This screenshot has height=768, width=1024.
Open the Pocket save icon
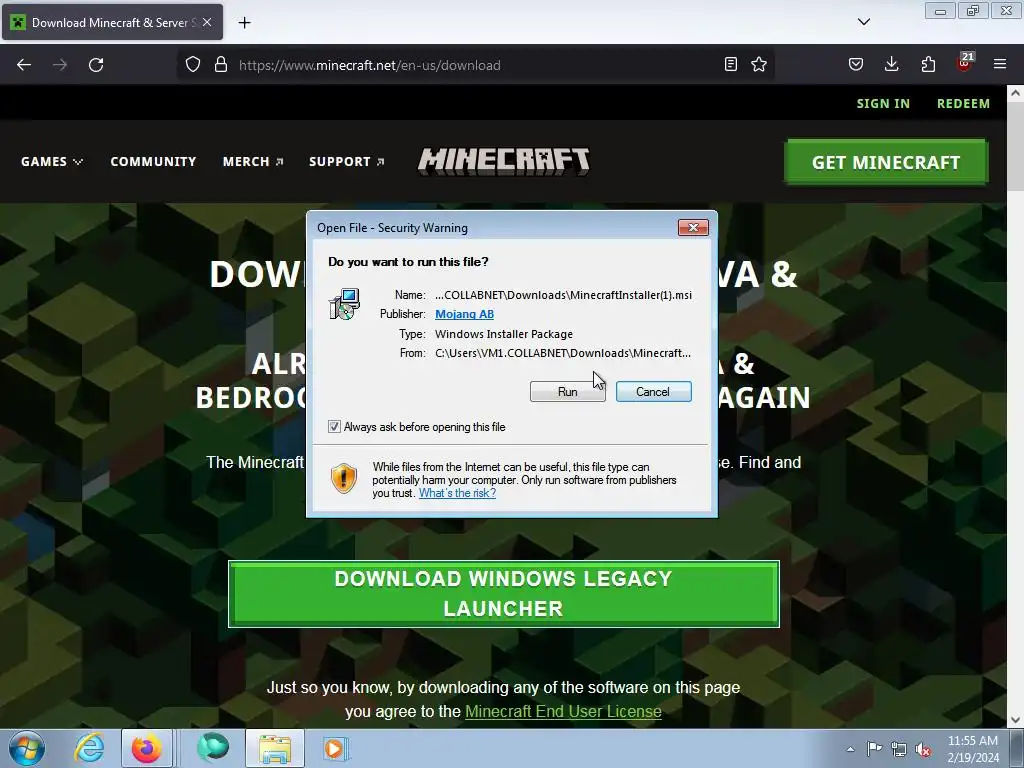click(x=856, y=64)
